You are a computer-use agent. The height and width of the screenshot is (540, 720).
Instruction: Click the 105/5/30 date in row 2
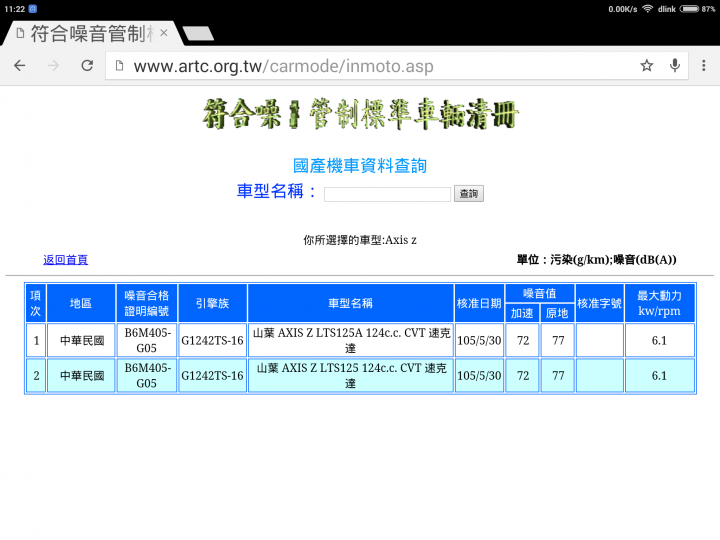point(479,376)
